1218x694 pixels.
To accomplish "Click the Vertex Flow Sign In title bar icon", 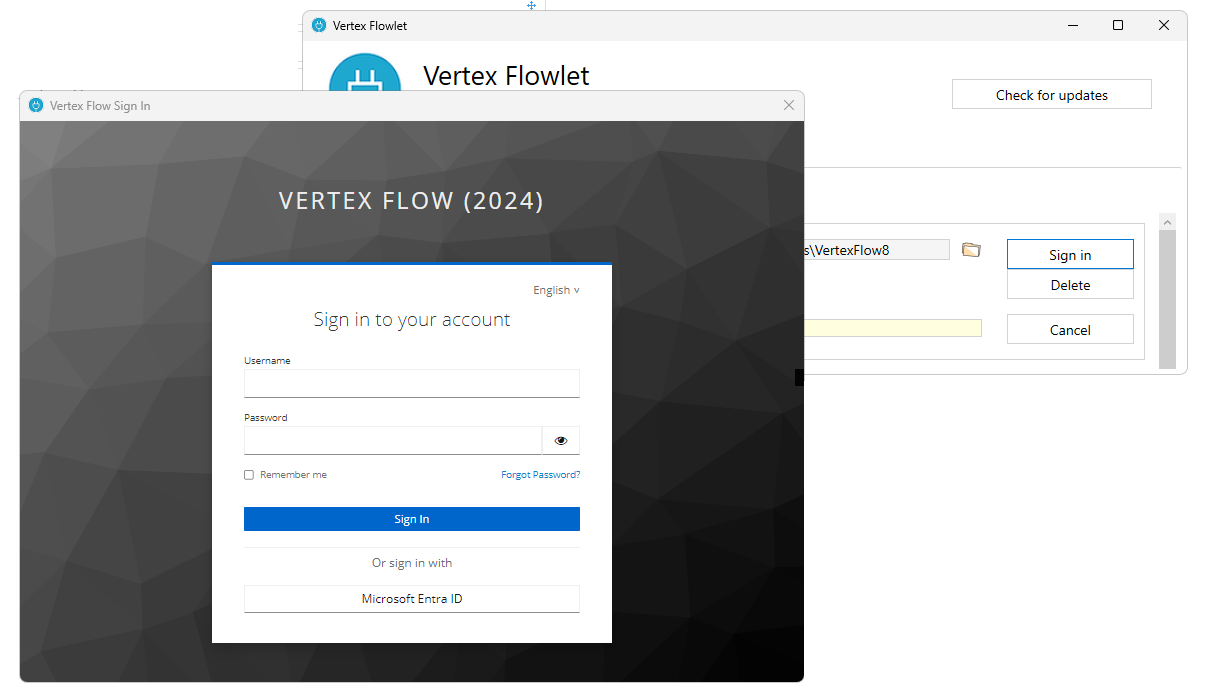I will [x=37, y=106].
